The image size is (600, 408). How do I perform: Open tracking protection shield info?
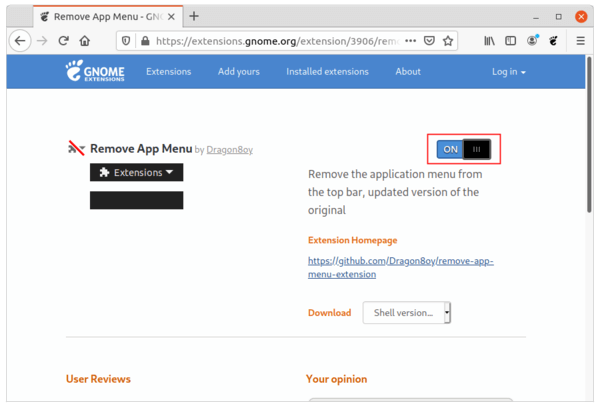126,41
